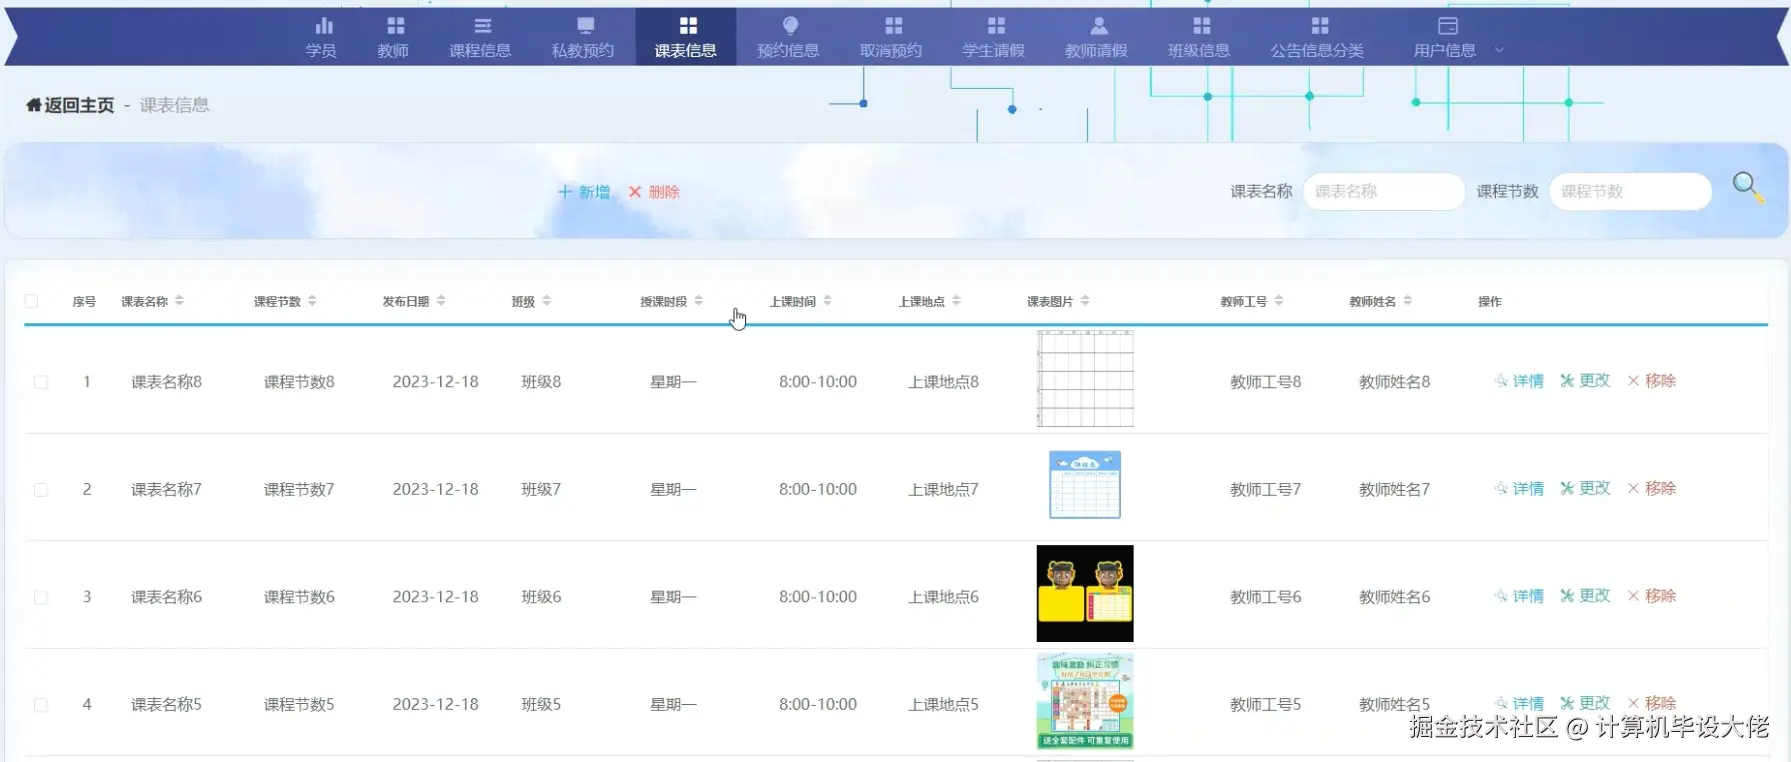
Task: Expand the 用户信息 dropdown arrow
Action: 1499,50
